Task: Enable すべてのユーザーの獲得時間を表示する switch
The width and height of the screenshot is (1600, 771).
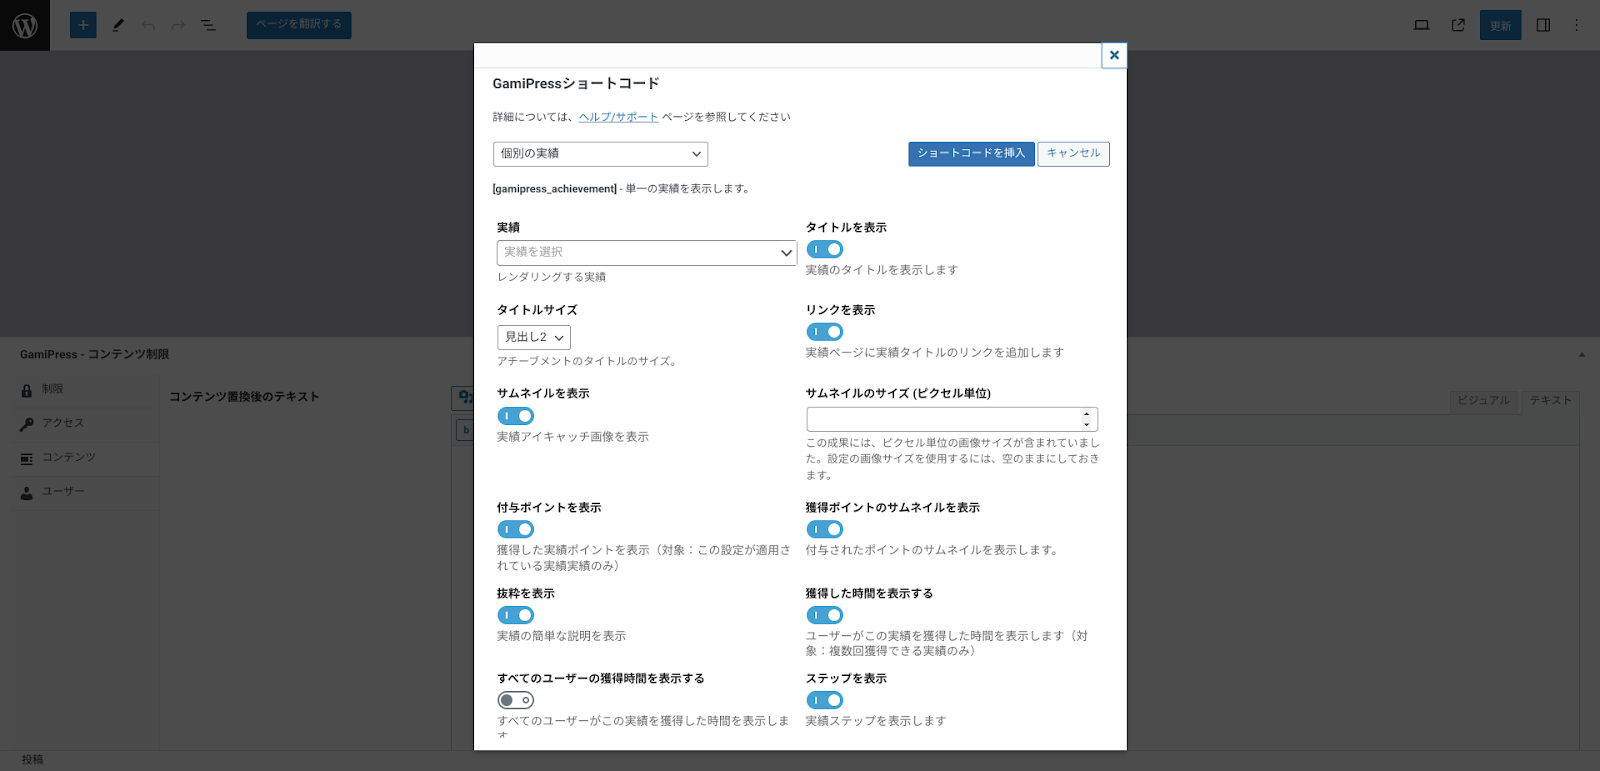Action: (x=516, y=700)
